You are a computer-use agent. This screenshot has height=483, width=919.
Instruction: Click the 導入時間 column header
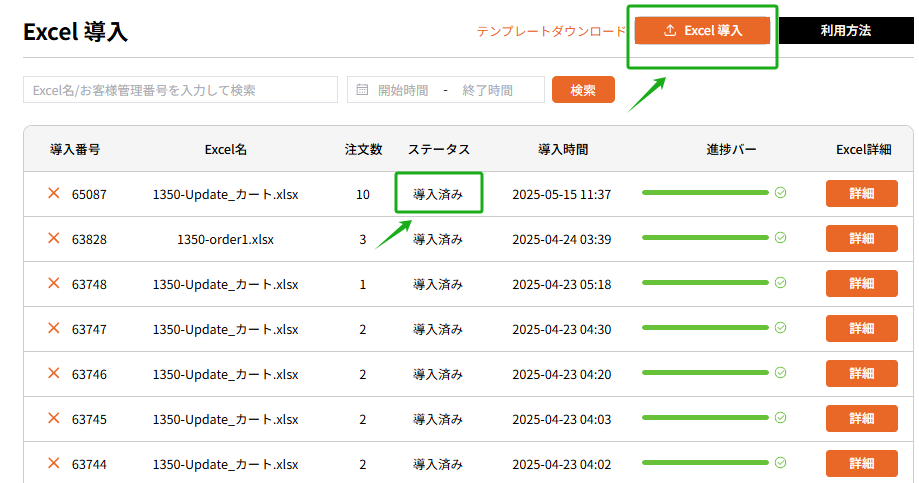tap(563, 149)
